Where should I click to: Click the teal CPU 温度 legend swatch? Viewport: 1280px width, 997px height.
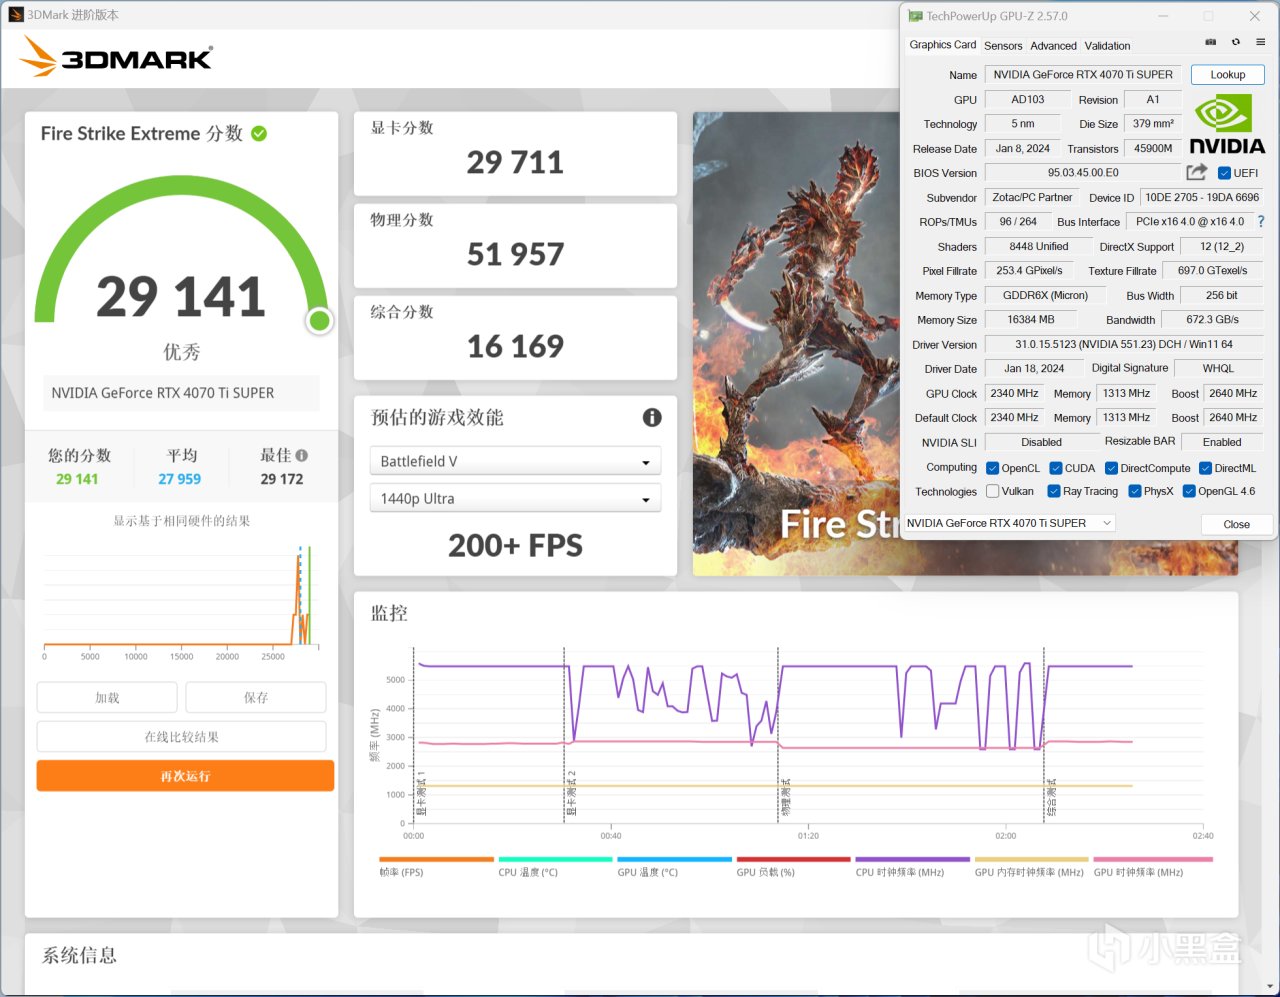coord(555,859)
